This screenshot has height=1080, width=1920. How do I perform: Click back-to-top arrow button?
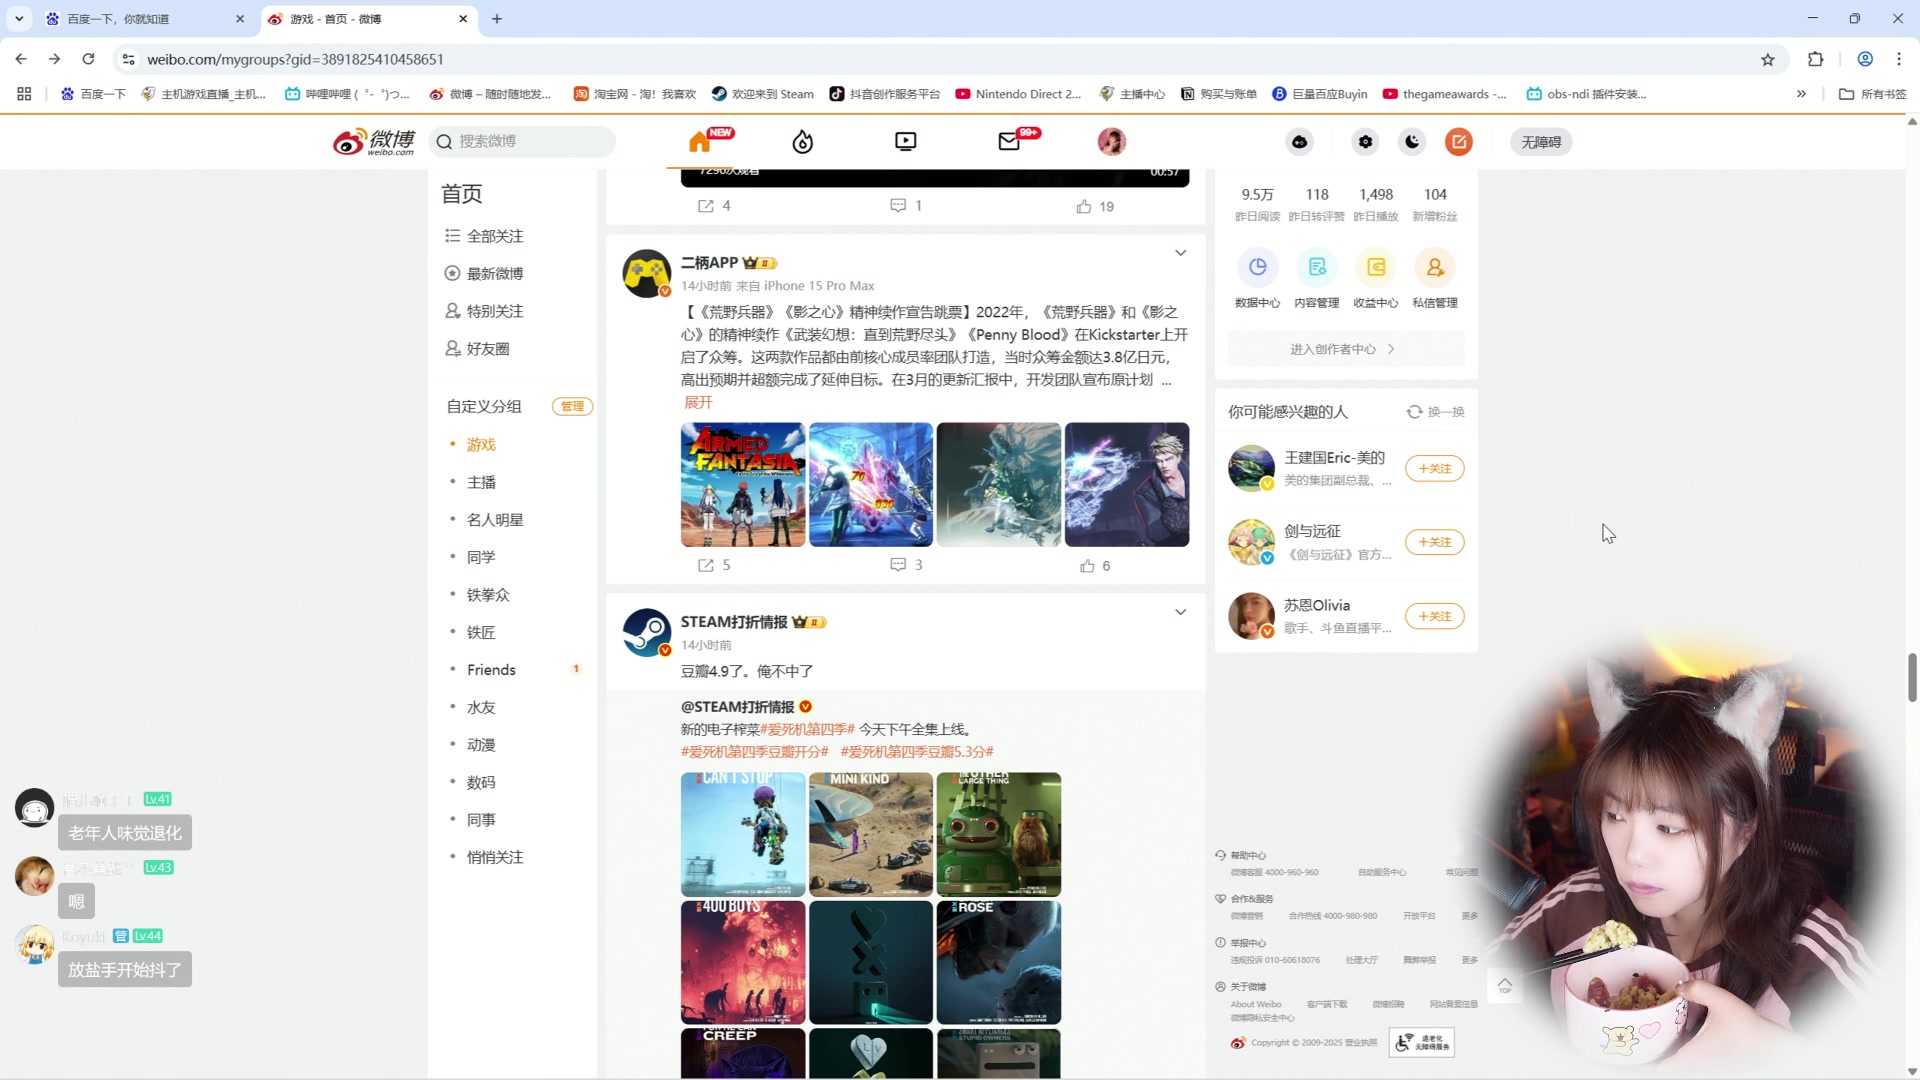click(1505, 987)
